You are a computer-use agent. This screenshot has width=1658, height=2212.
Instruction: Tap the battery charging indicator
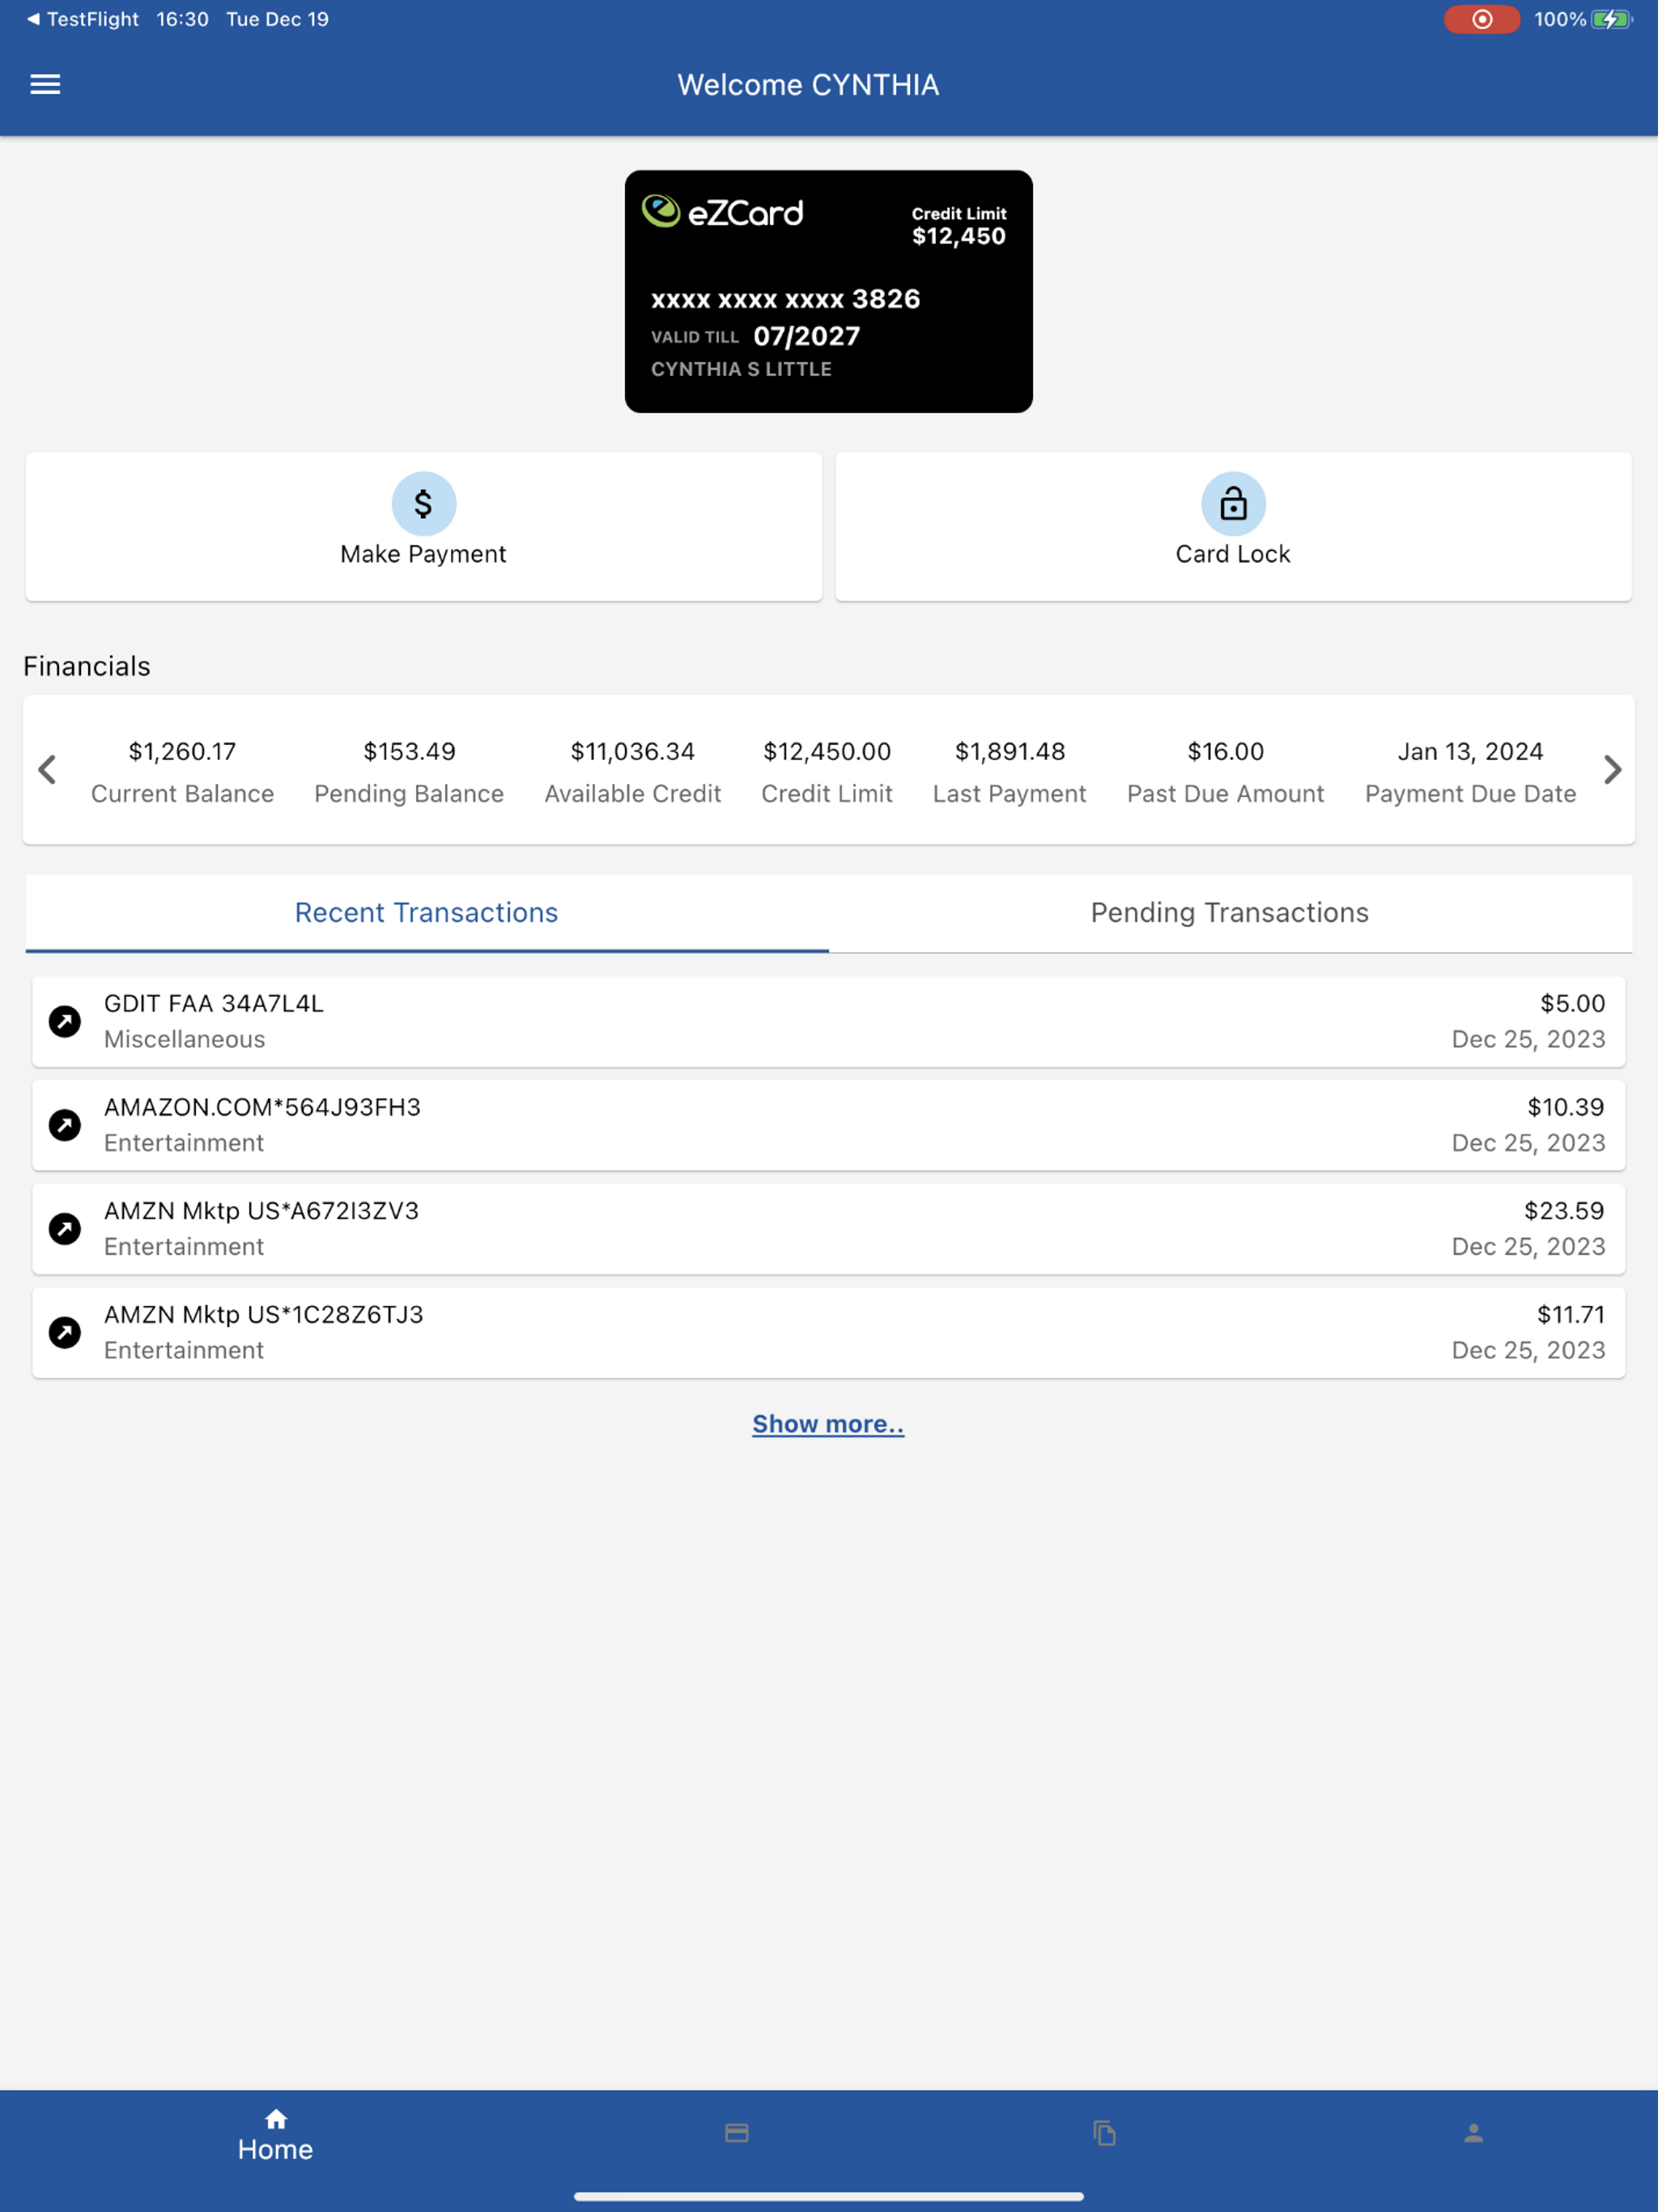coord(1611,19)
